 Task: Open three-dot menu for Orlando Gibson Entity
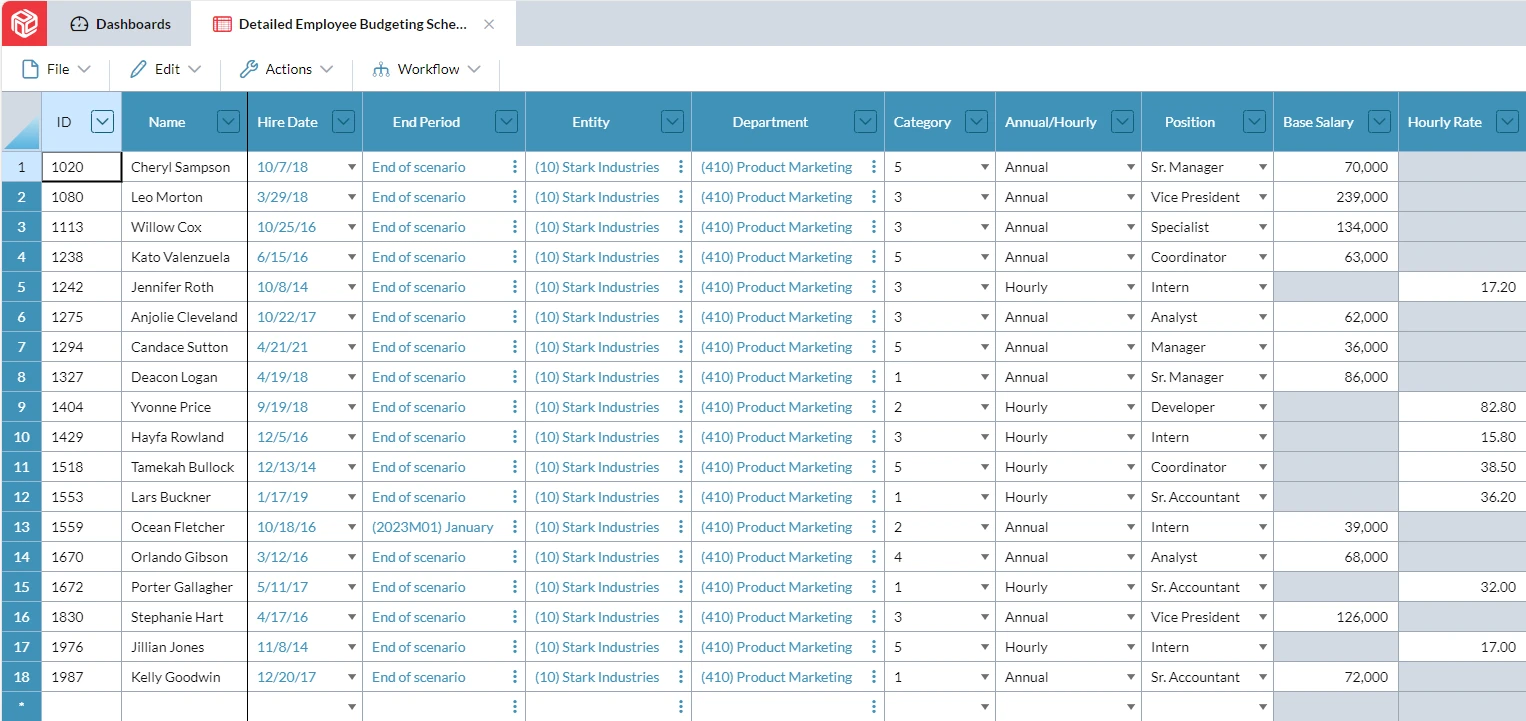681,557
